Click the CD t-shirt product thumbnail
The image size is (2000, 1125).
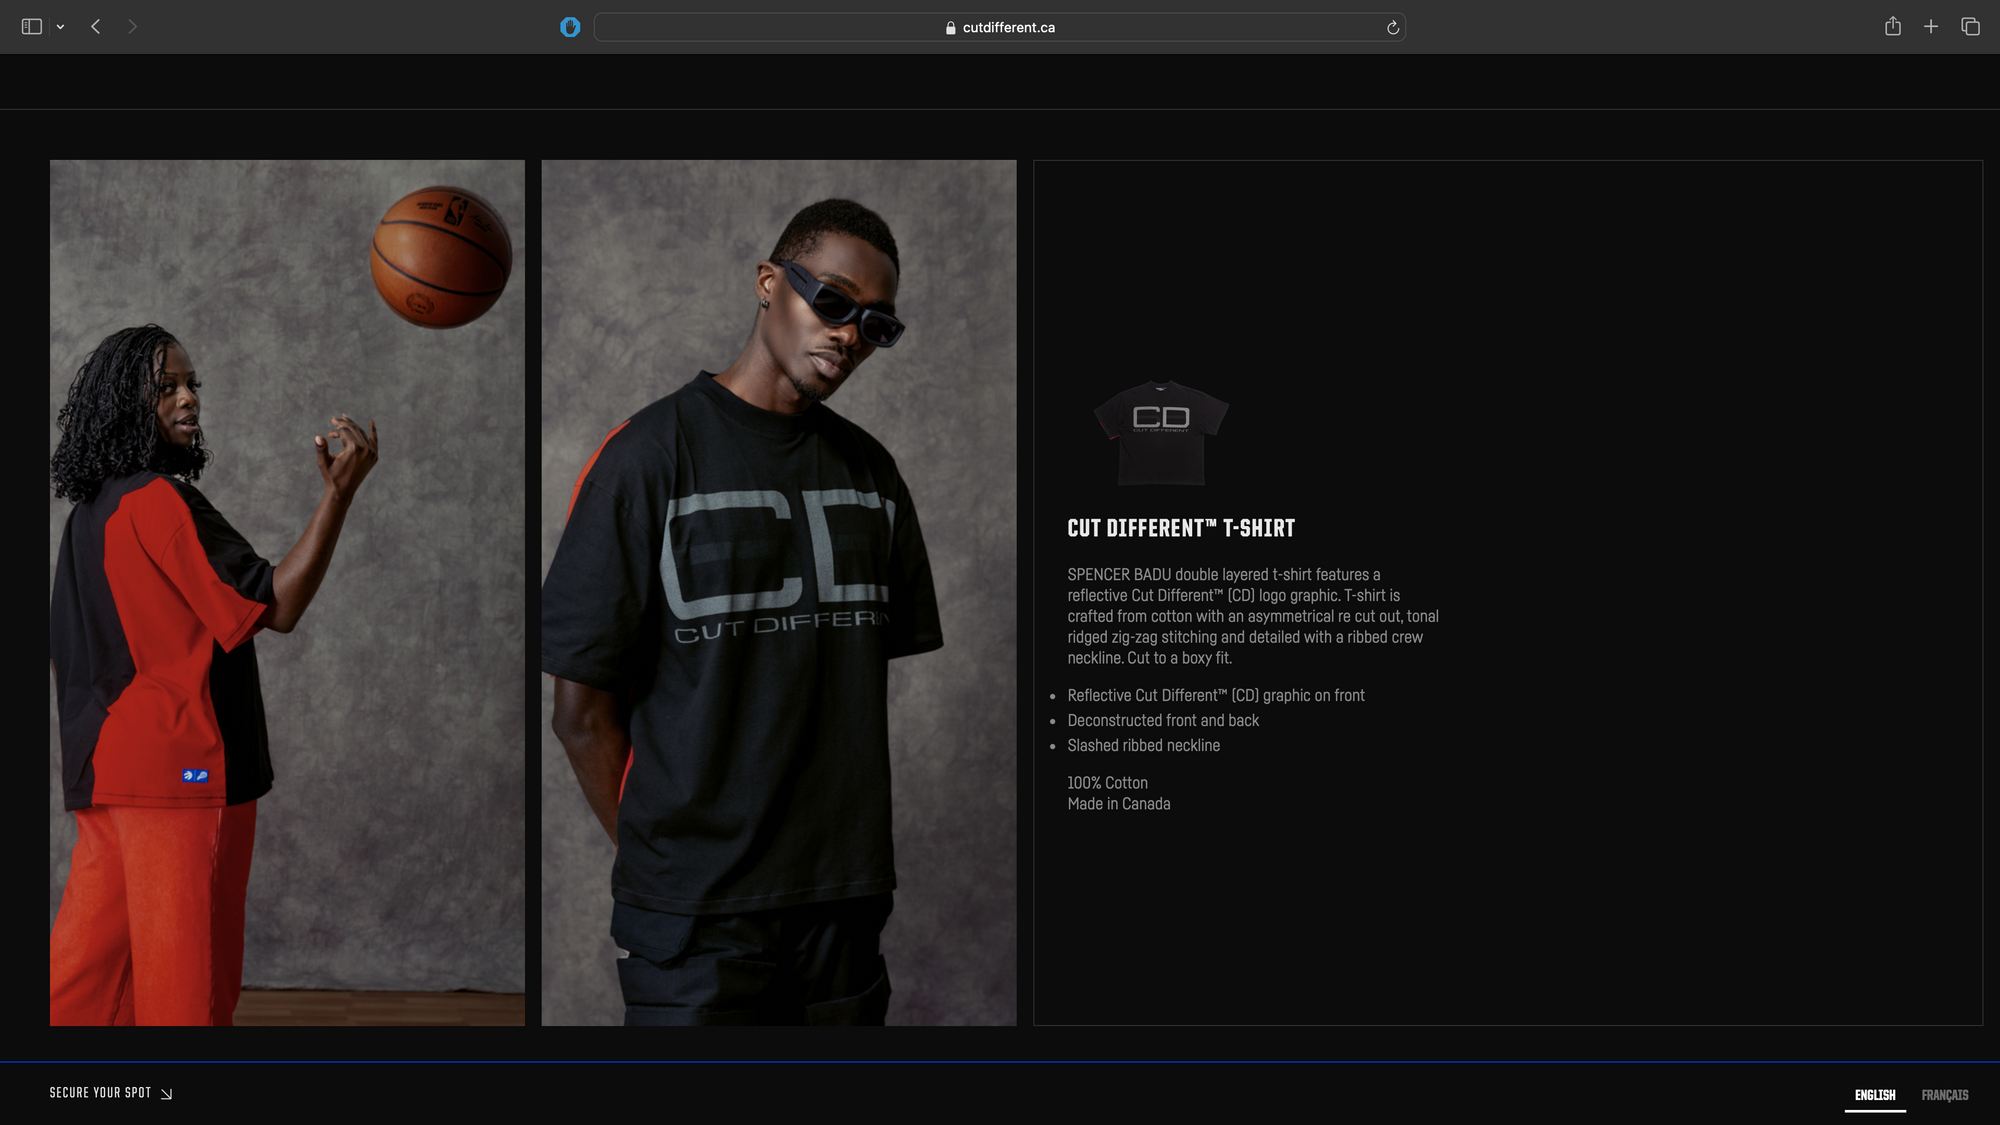point(1160,431)
